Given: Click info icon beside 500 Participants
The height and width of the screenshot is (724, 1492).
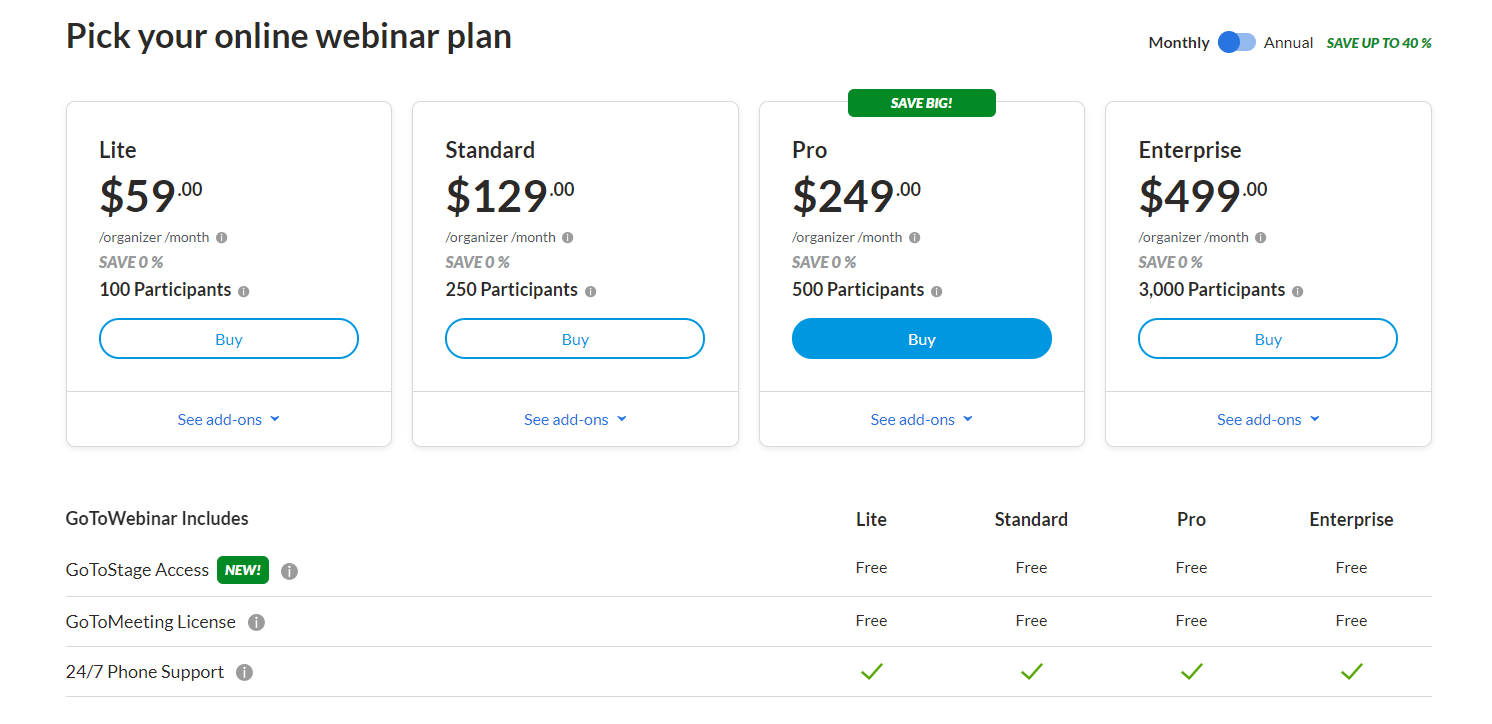Looking at the screenshot, I should coord(937,292).
